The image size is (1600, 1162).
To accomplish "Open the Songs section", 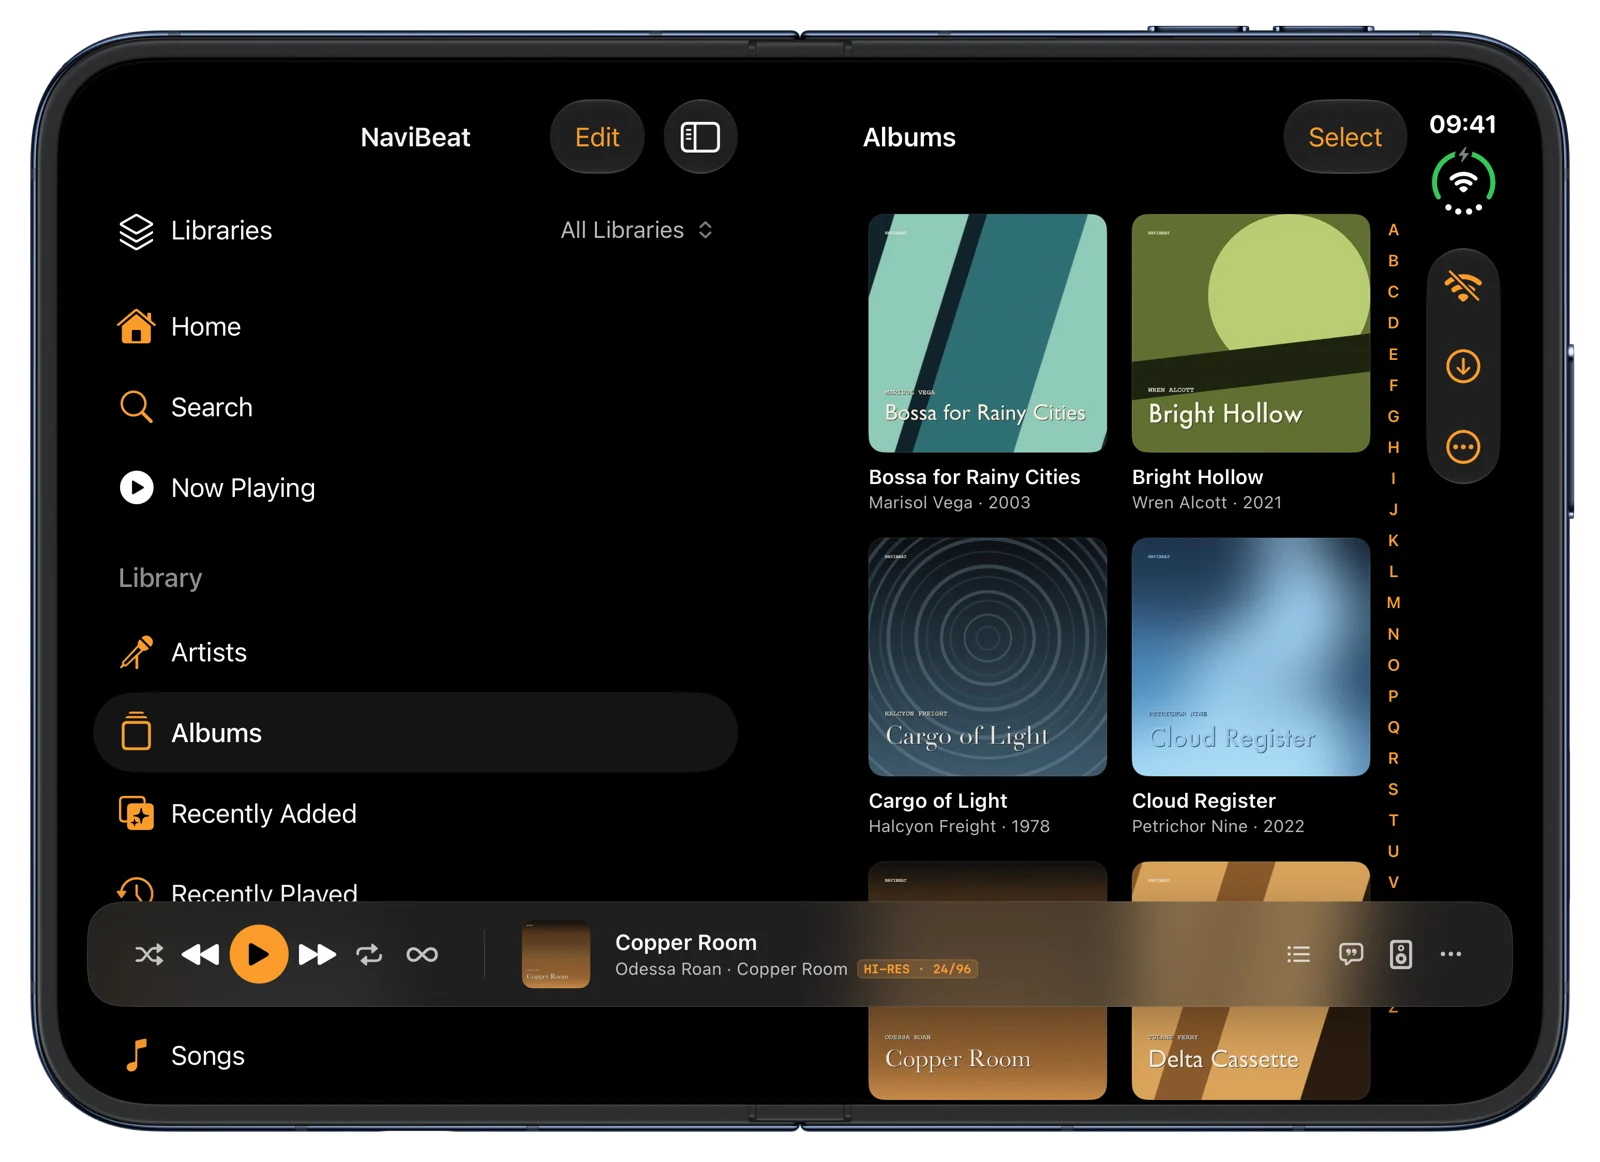I will [415, 1056].
